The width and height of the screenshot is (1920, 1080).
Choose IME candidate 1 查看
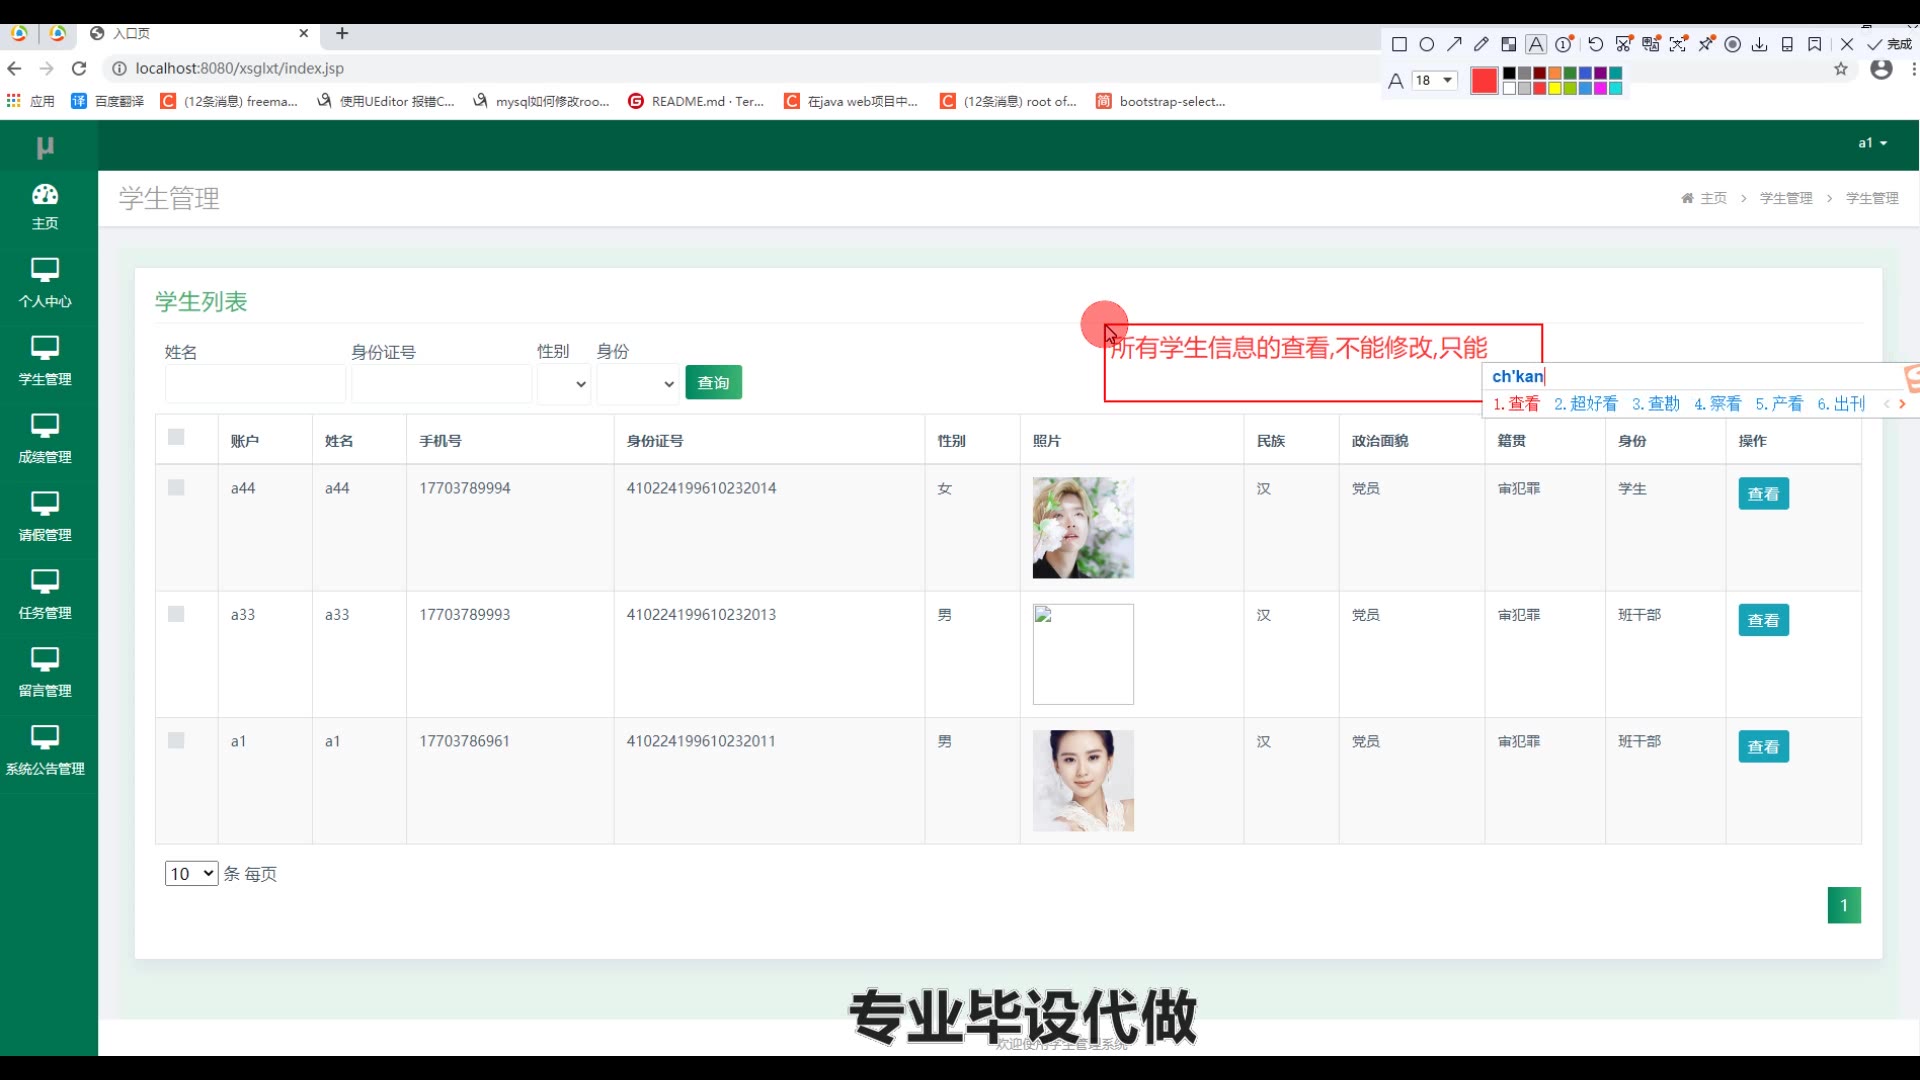click(1517, 404)
